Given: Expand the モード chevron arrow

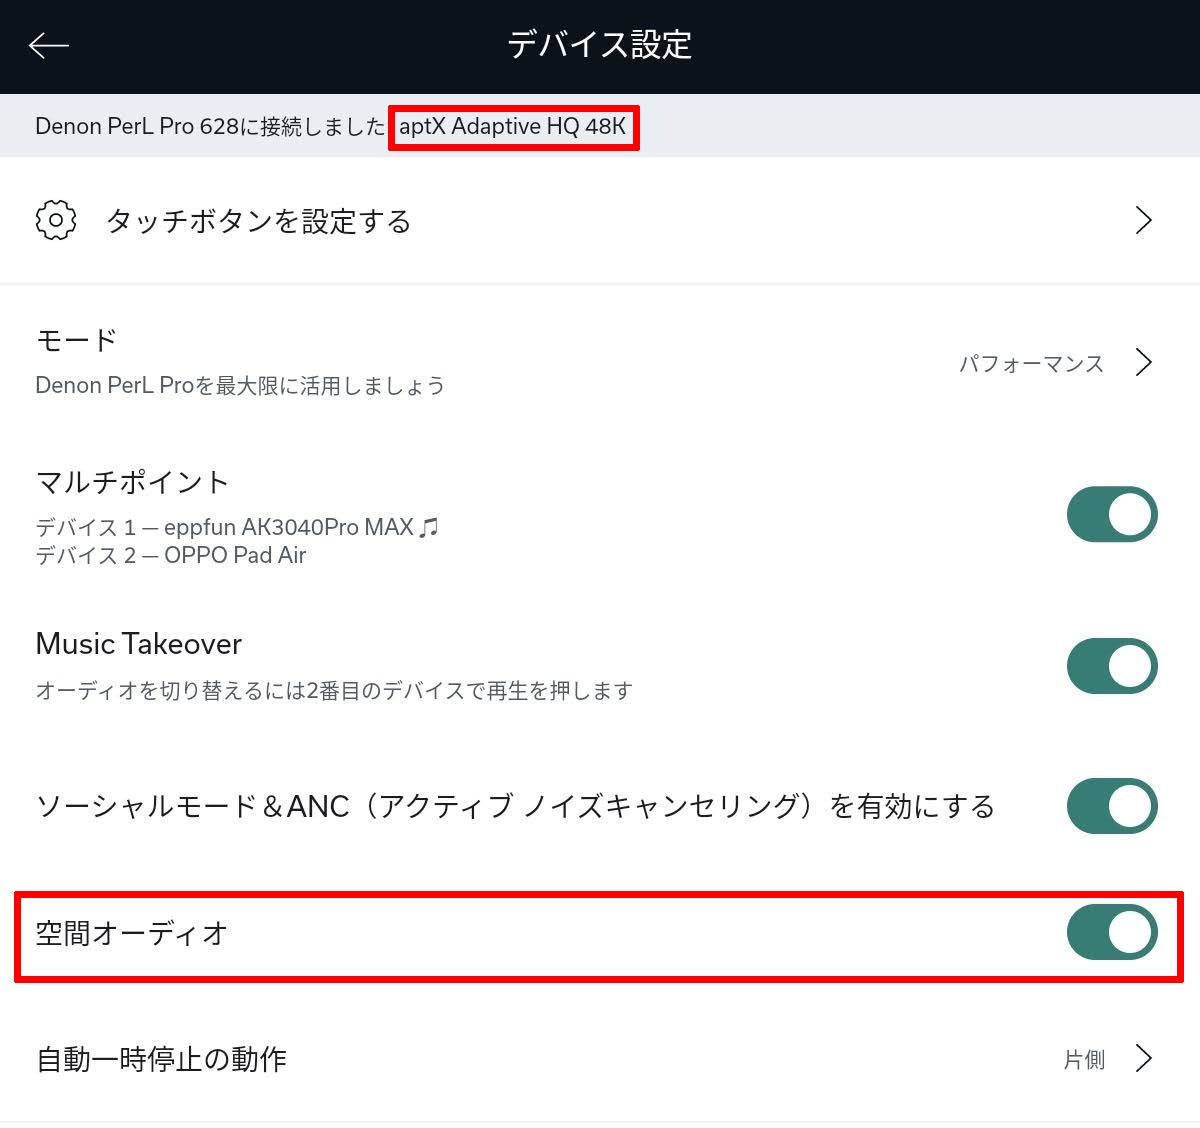Looking at the screenshot, I should [1144, 361].
